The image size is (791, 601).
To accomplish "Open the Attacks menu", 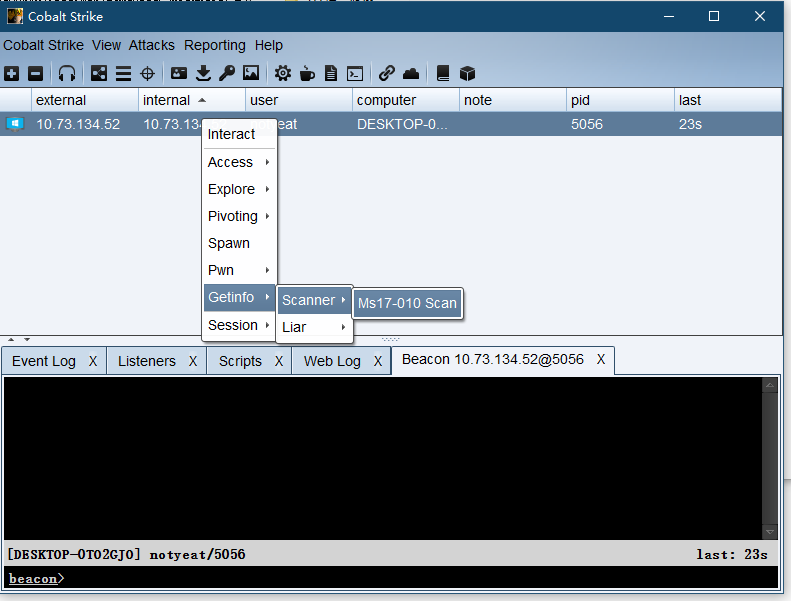I will pyautogui.click(x=151, y=45).
